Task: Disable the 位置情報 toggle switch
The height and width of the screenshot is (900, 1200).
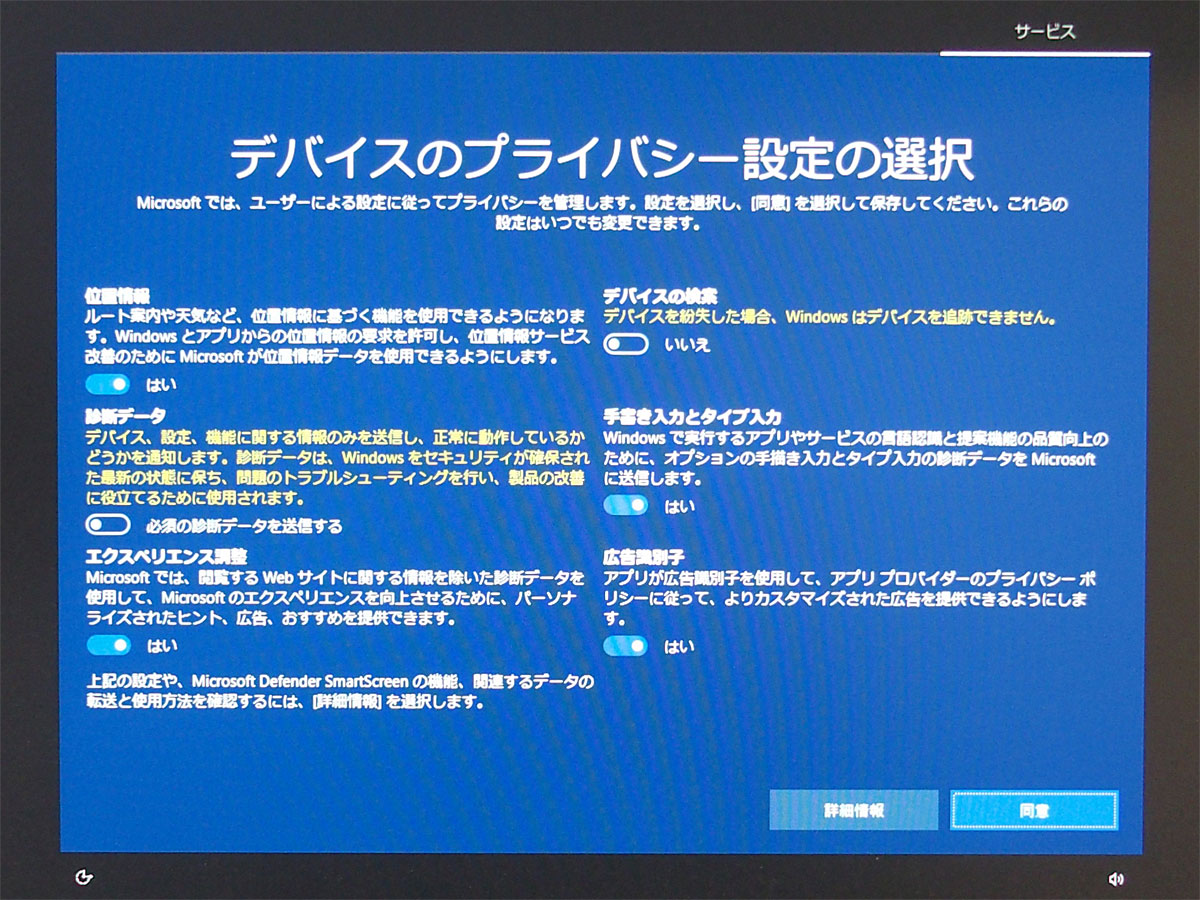Action: [x=108, y=385]
